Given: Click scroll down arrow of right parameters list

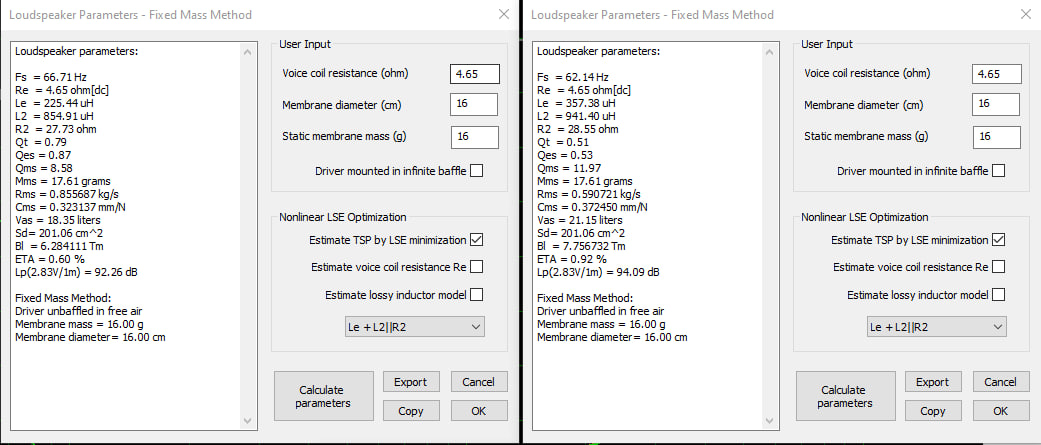Looking at the screenshot, I should pyautogui.click(x=769, y=421).
